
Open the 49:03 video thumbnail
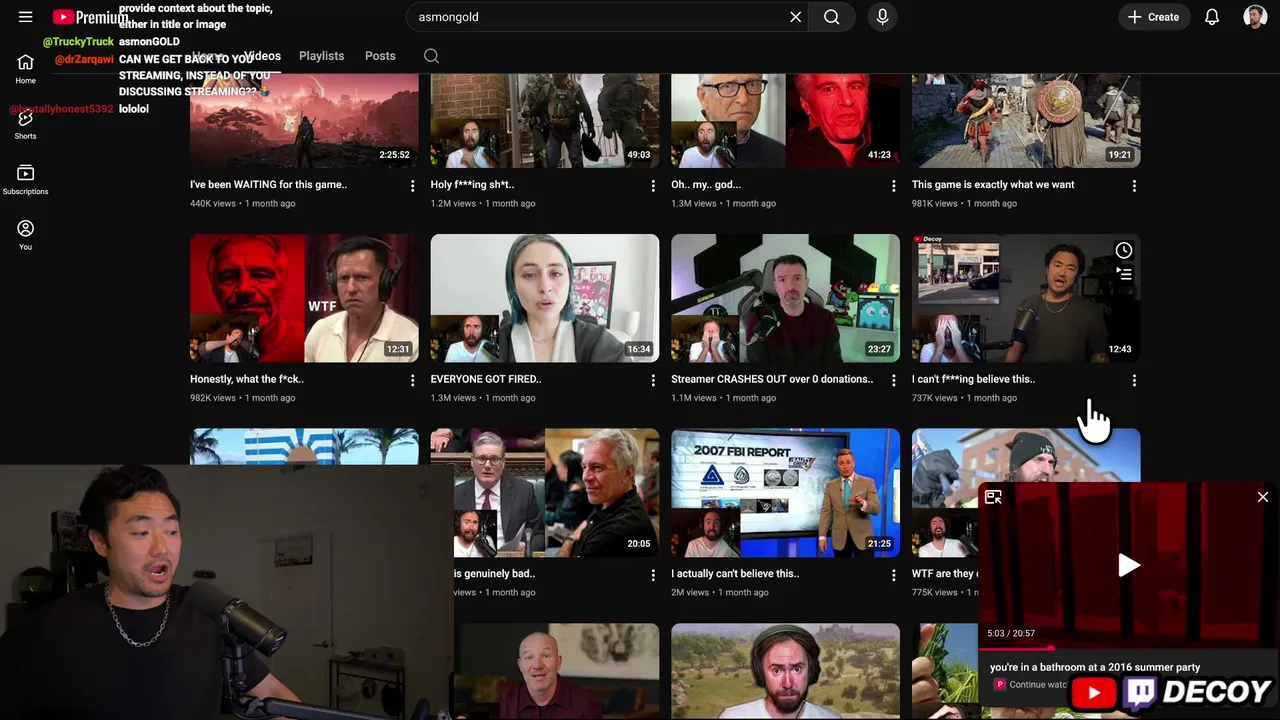coord(545,120)
